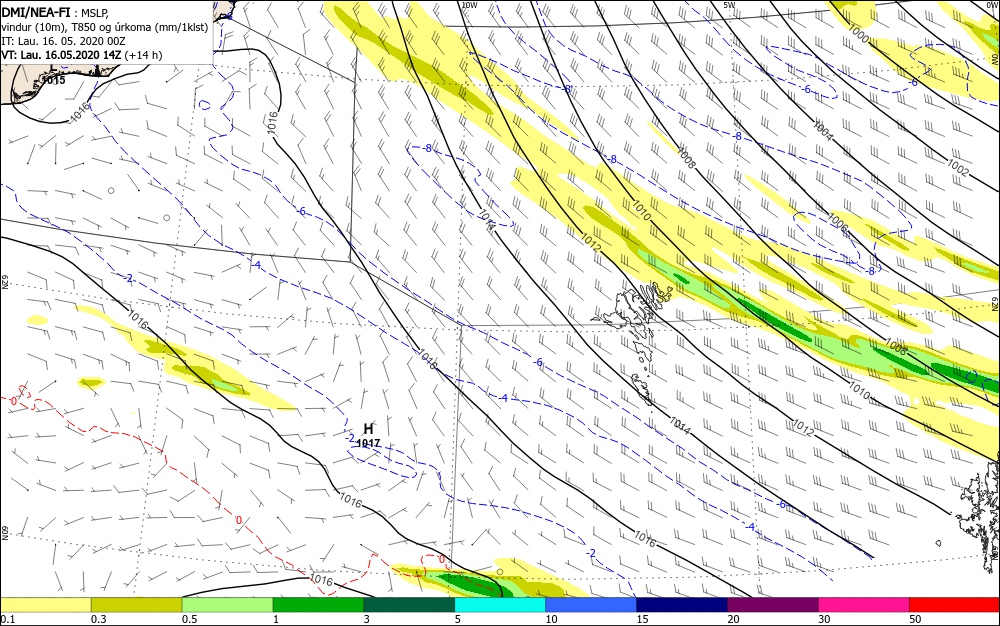The image size is (1000, 626).
Task: Click the '50' legend scale value
Action: (915, 619)
